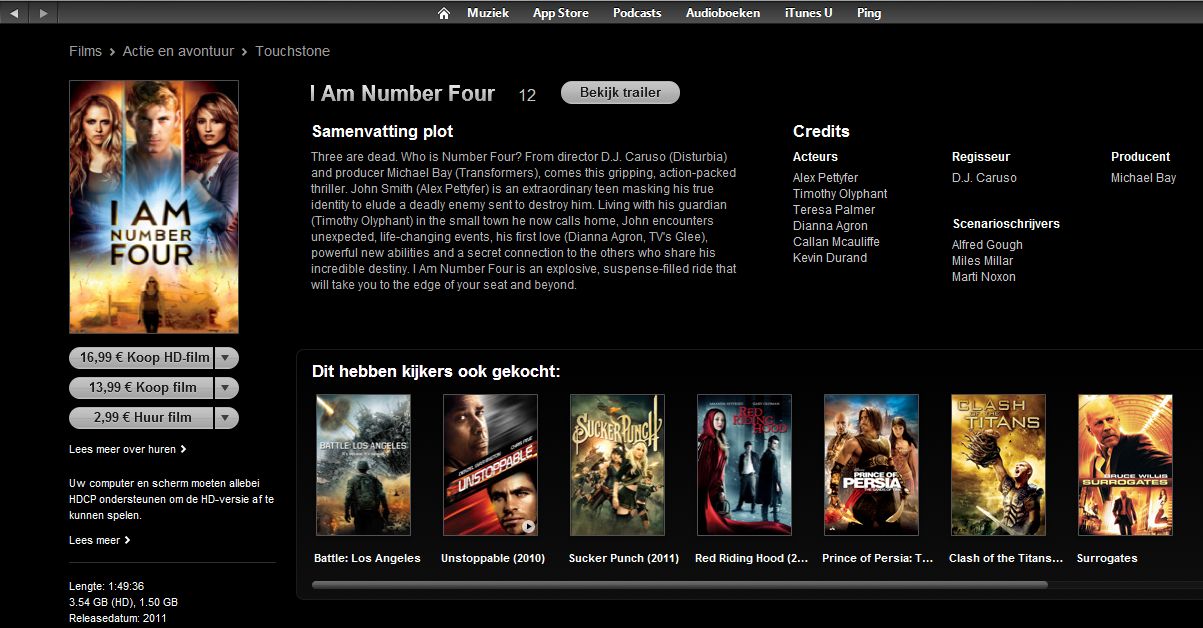Viewport: 1203px width, 628px height.
Task: Open actor Alex Pettyfer
Action: coord(826,178)
